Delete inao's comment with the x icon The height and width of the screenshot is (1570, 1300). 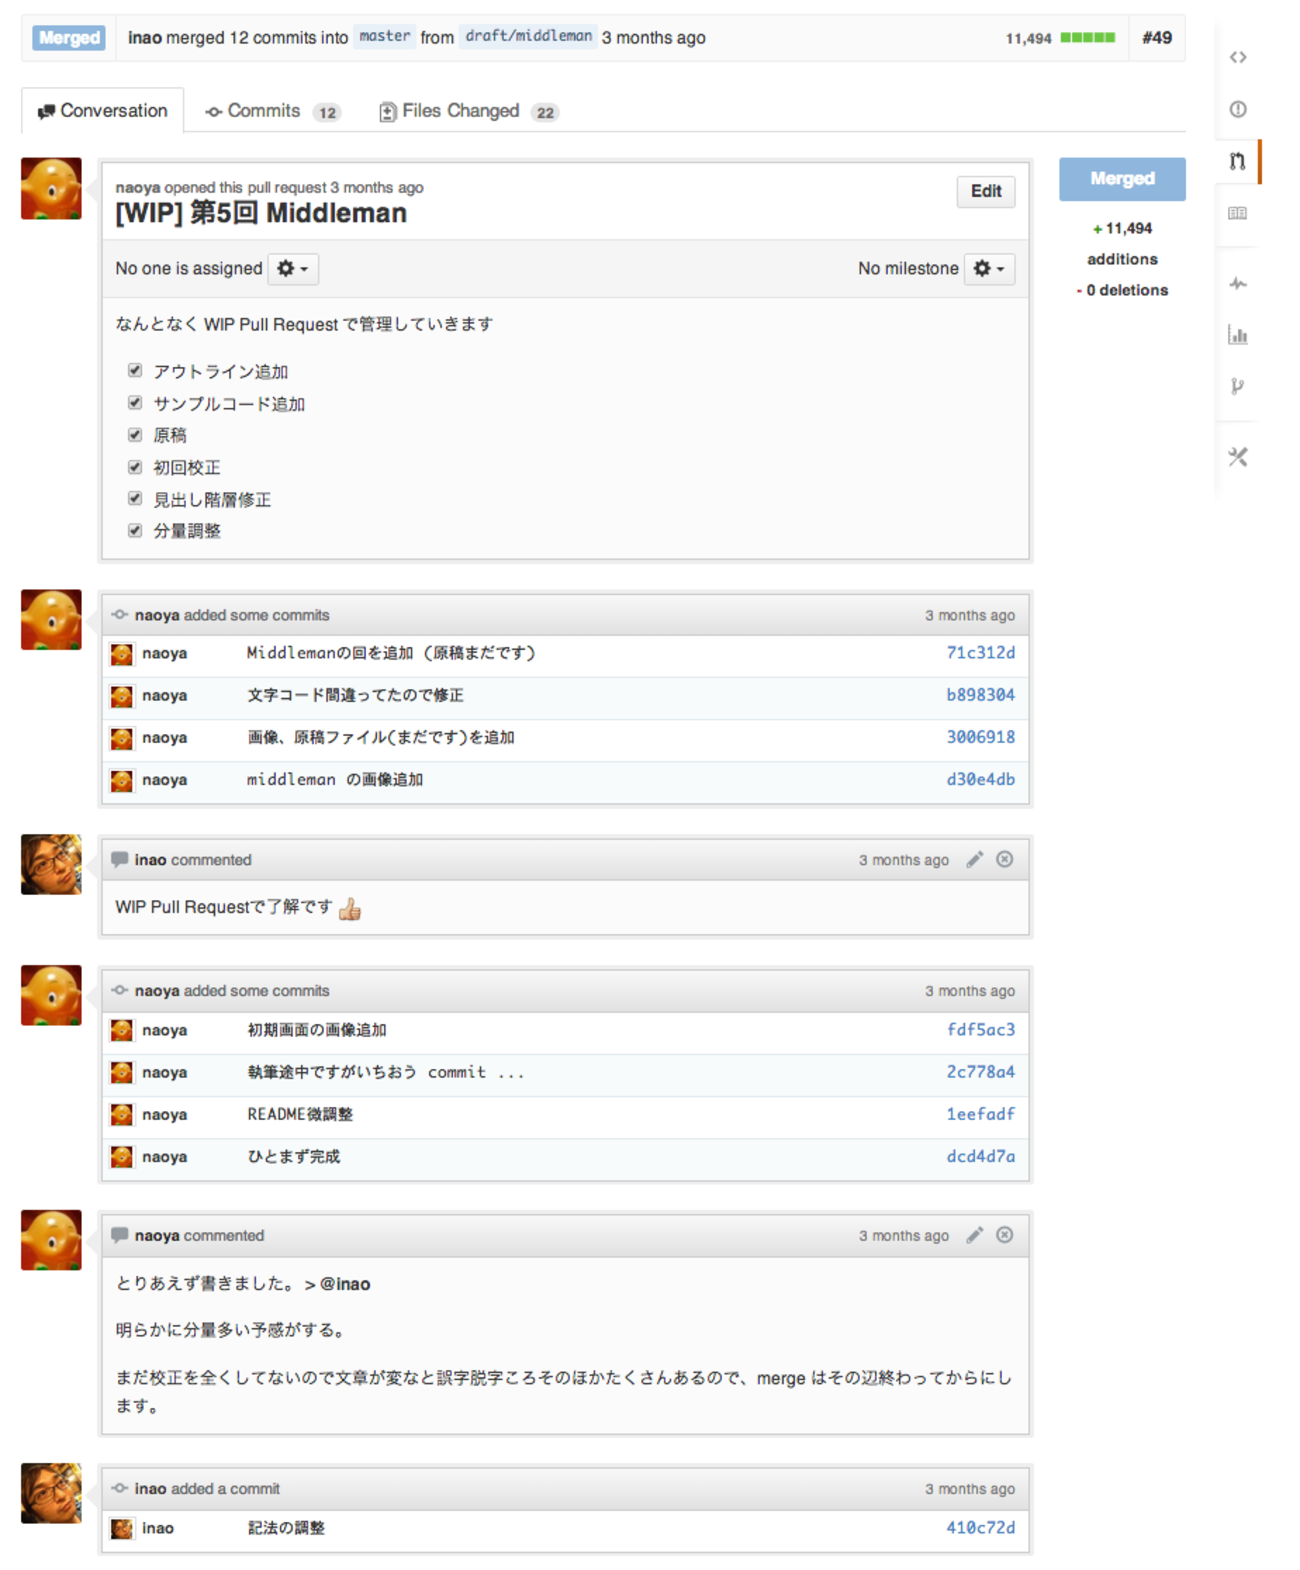click(1005, 860)
